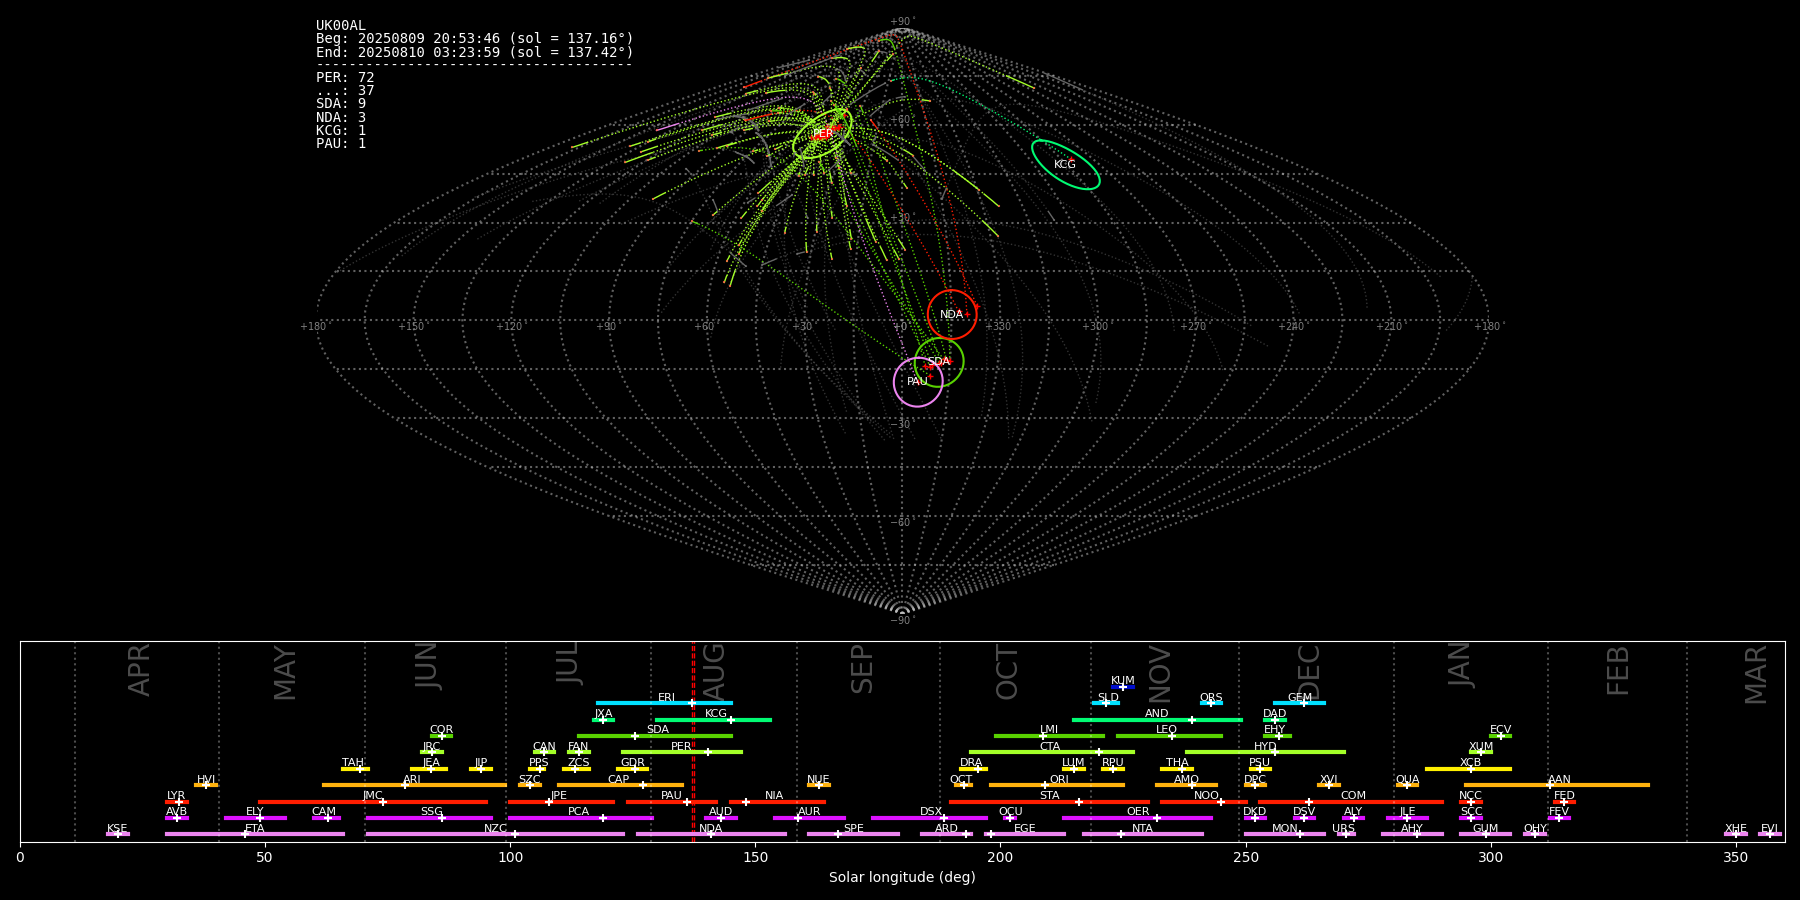Click the KUM shower bar in the timeline
This screenshot has height=900, width=1800.
click(1123, 687)
